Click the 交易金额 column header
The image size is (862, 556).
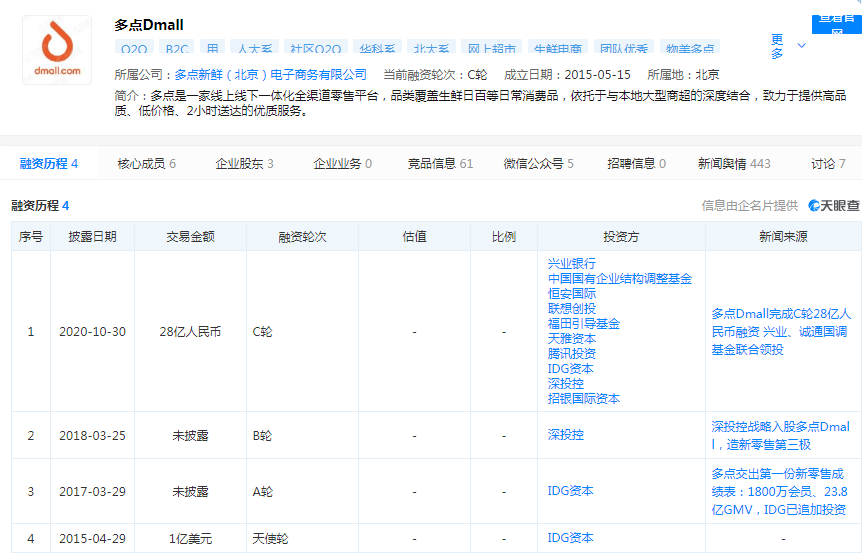coord(190,236)
